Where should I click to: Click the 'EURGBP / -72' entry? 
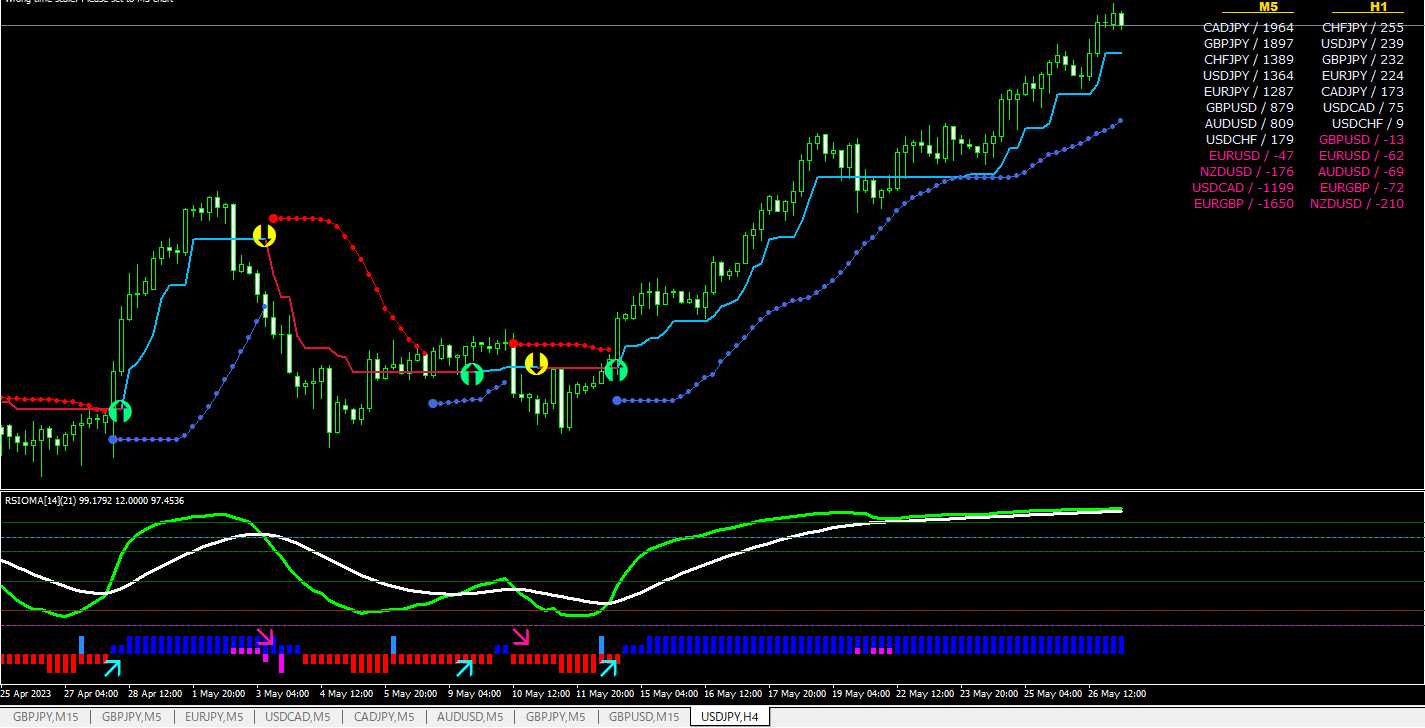click(x=1362, y=188)
